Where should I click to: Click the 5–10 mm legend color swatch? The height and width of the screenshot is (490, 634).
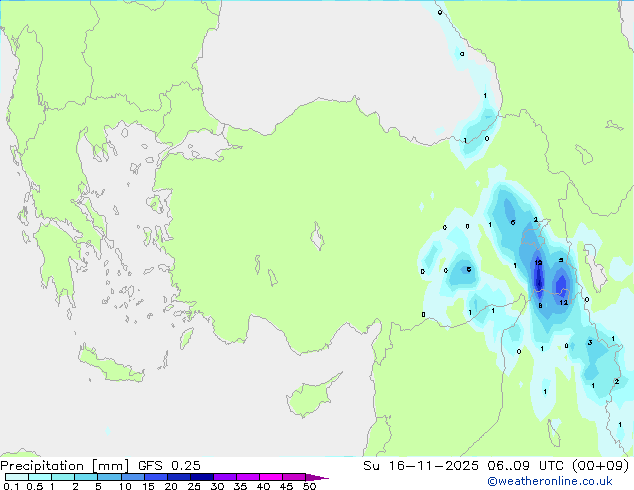tap(109, 477)
